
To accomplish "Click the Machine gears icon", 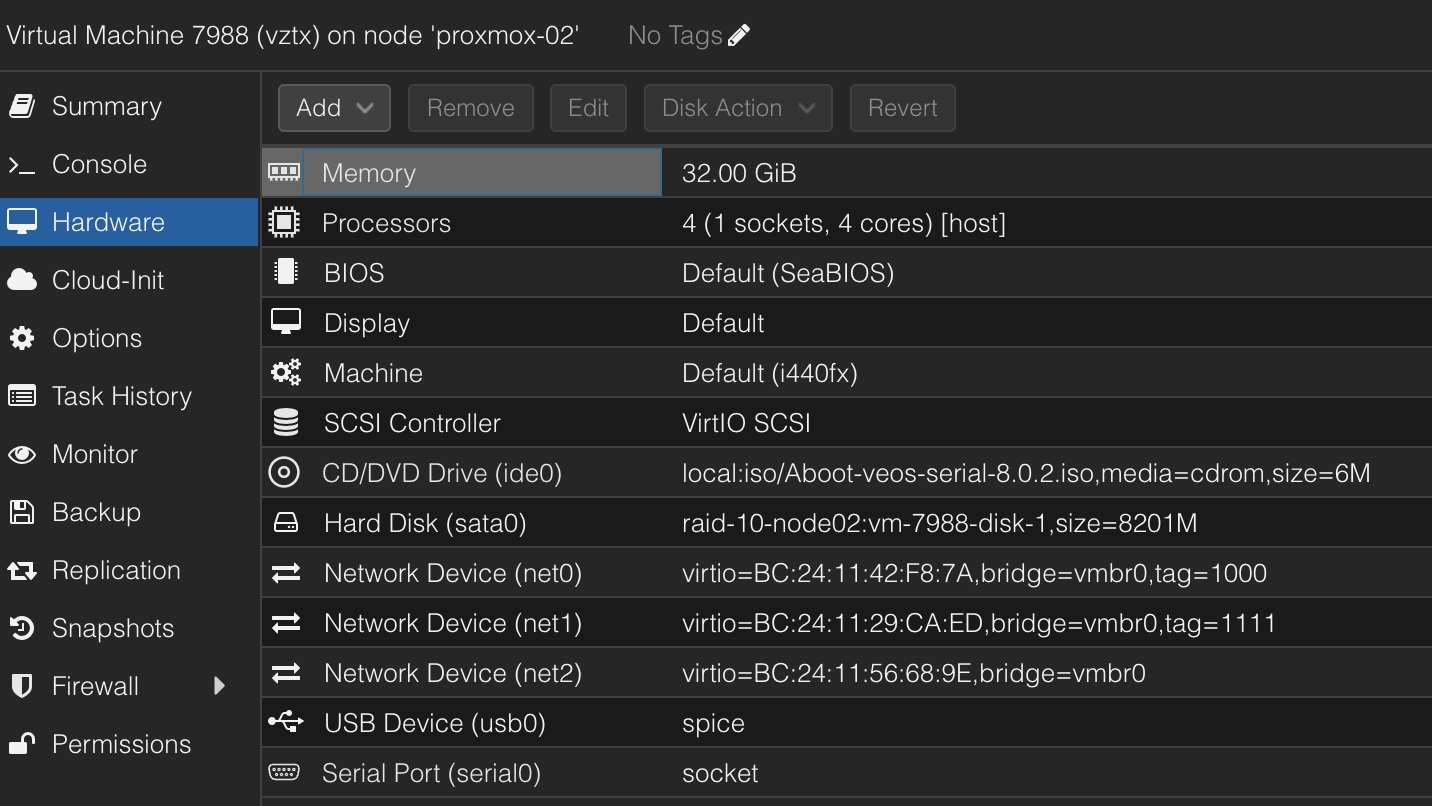I will tap(285, 372).
